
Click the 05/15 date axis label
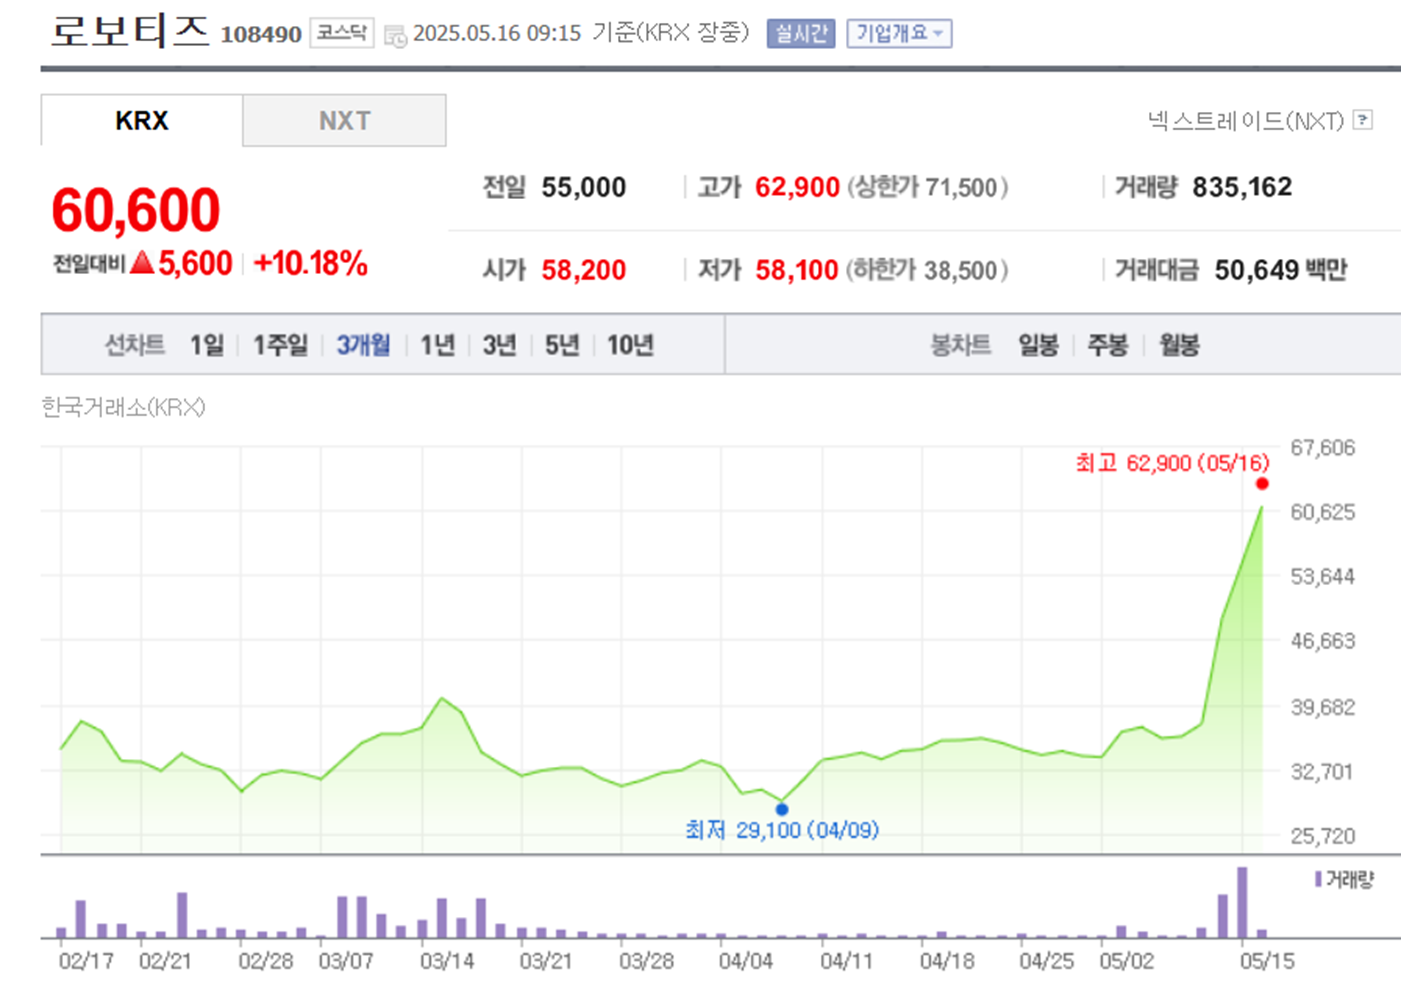coord(1267,961)
